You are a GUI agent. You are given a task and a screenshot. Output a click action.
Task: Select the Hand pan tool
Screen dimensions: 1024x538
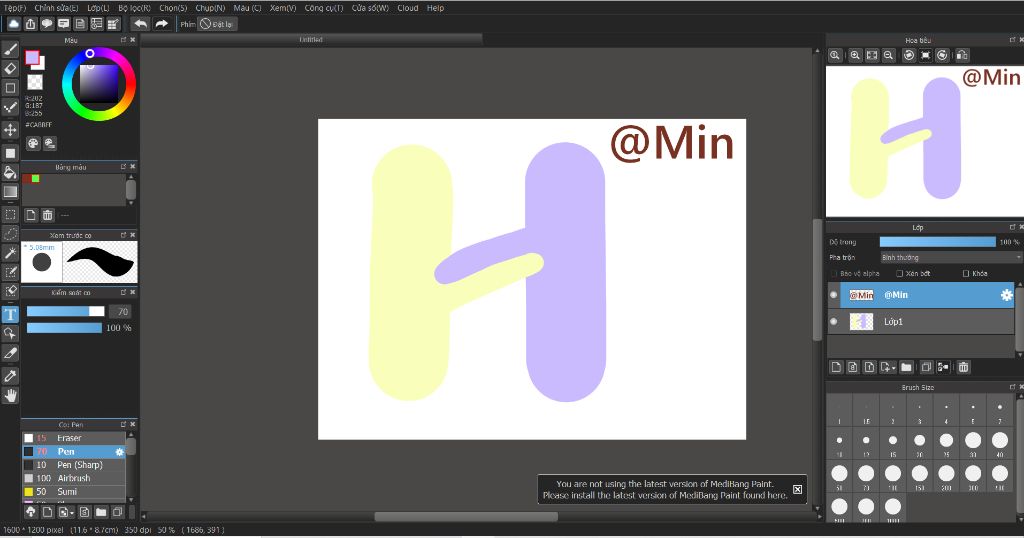tap(10, 396)
